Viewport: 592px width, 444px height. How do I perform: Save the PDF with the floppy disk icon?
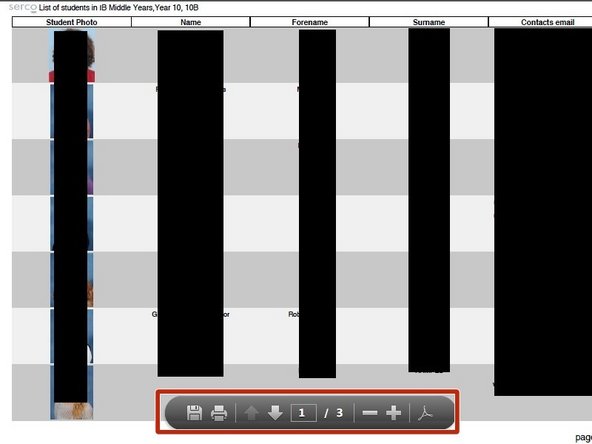tap(194, 413)
